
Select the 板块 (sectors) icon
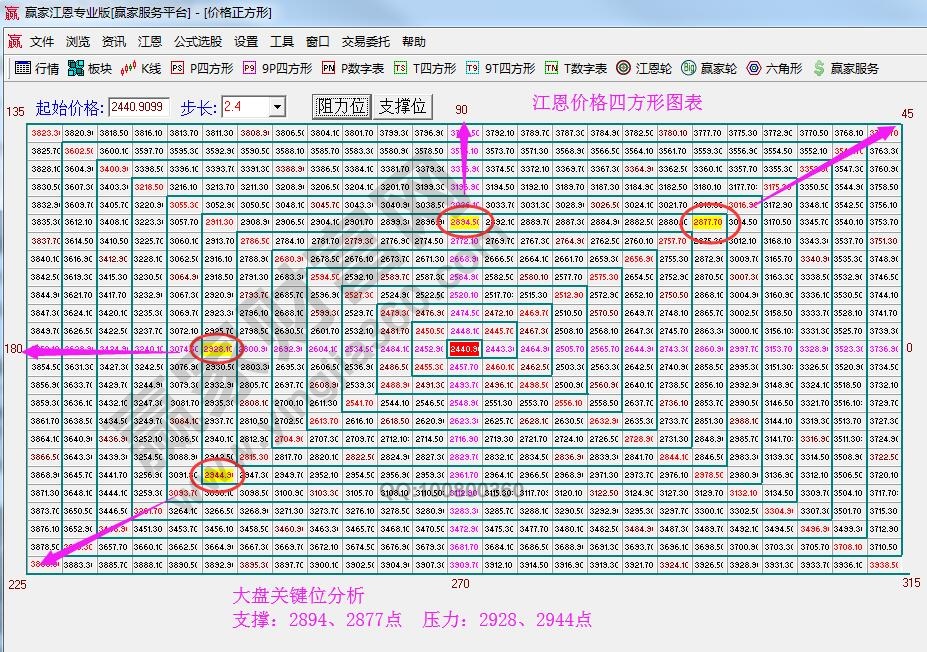90,69
